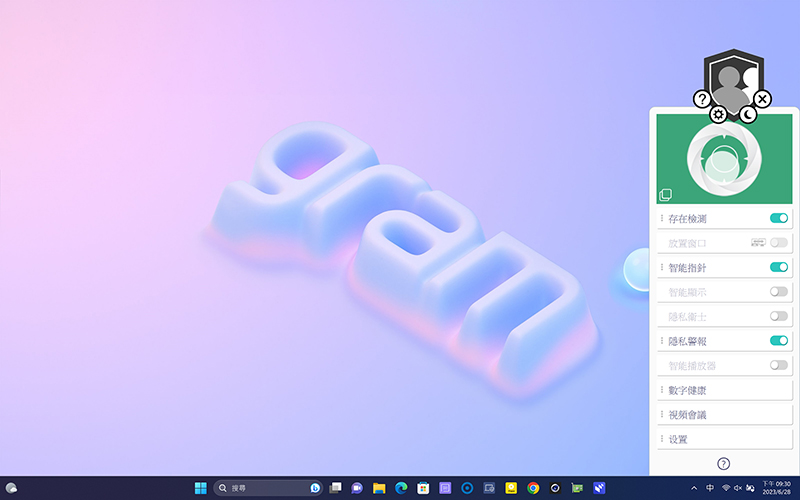800x500 pixels.
Task: Open File Explorer from the taskbar
Action: coord(379,488)
